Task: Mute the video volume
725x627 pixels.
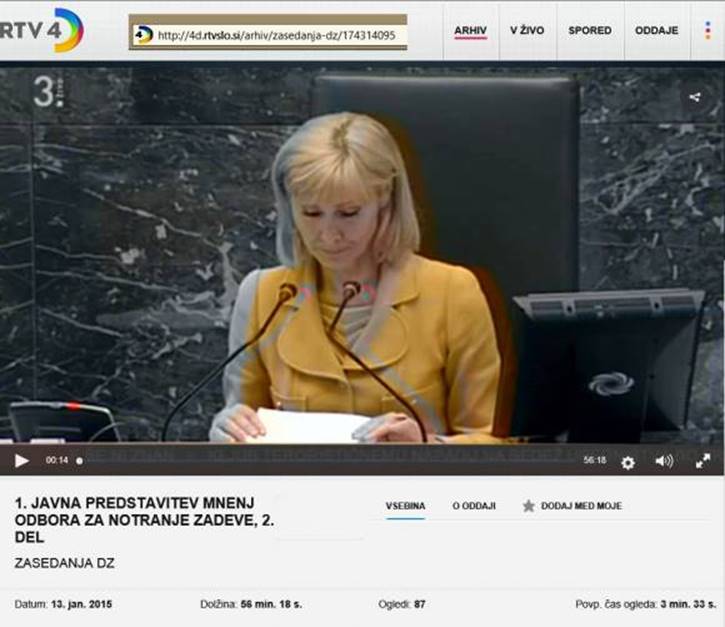Action: pyautogui.click(x=663, y=461)
